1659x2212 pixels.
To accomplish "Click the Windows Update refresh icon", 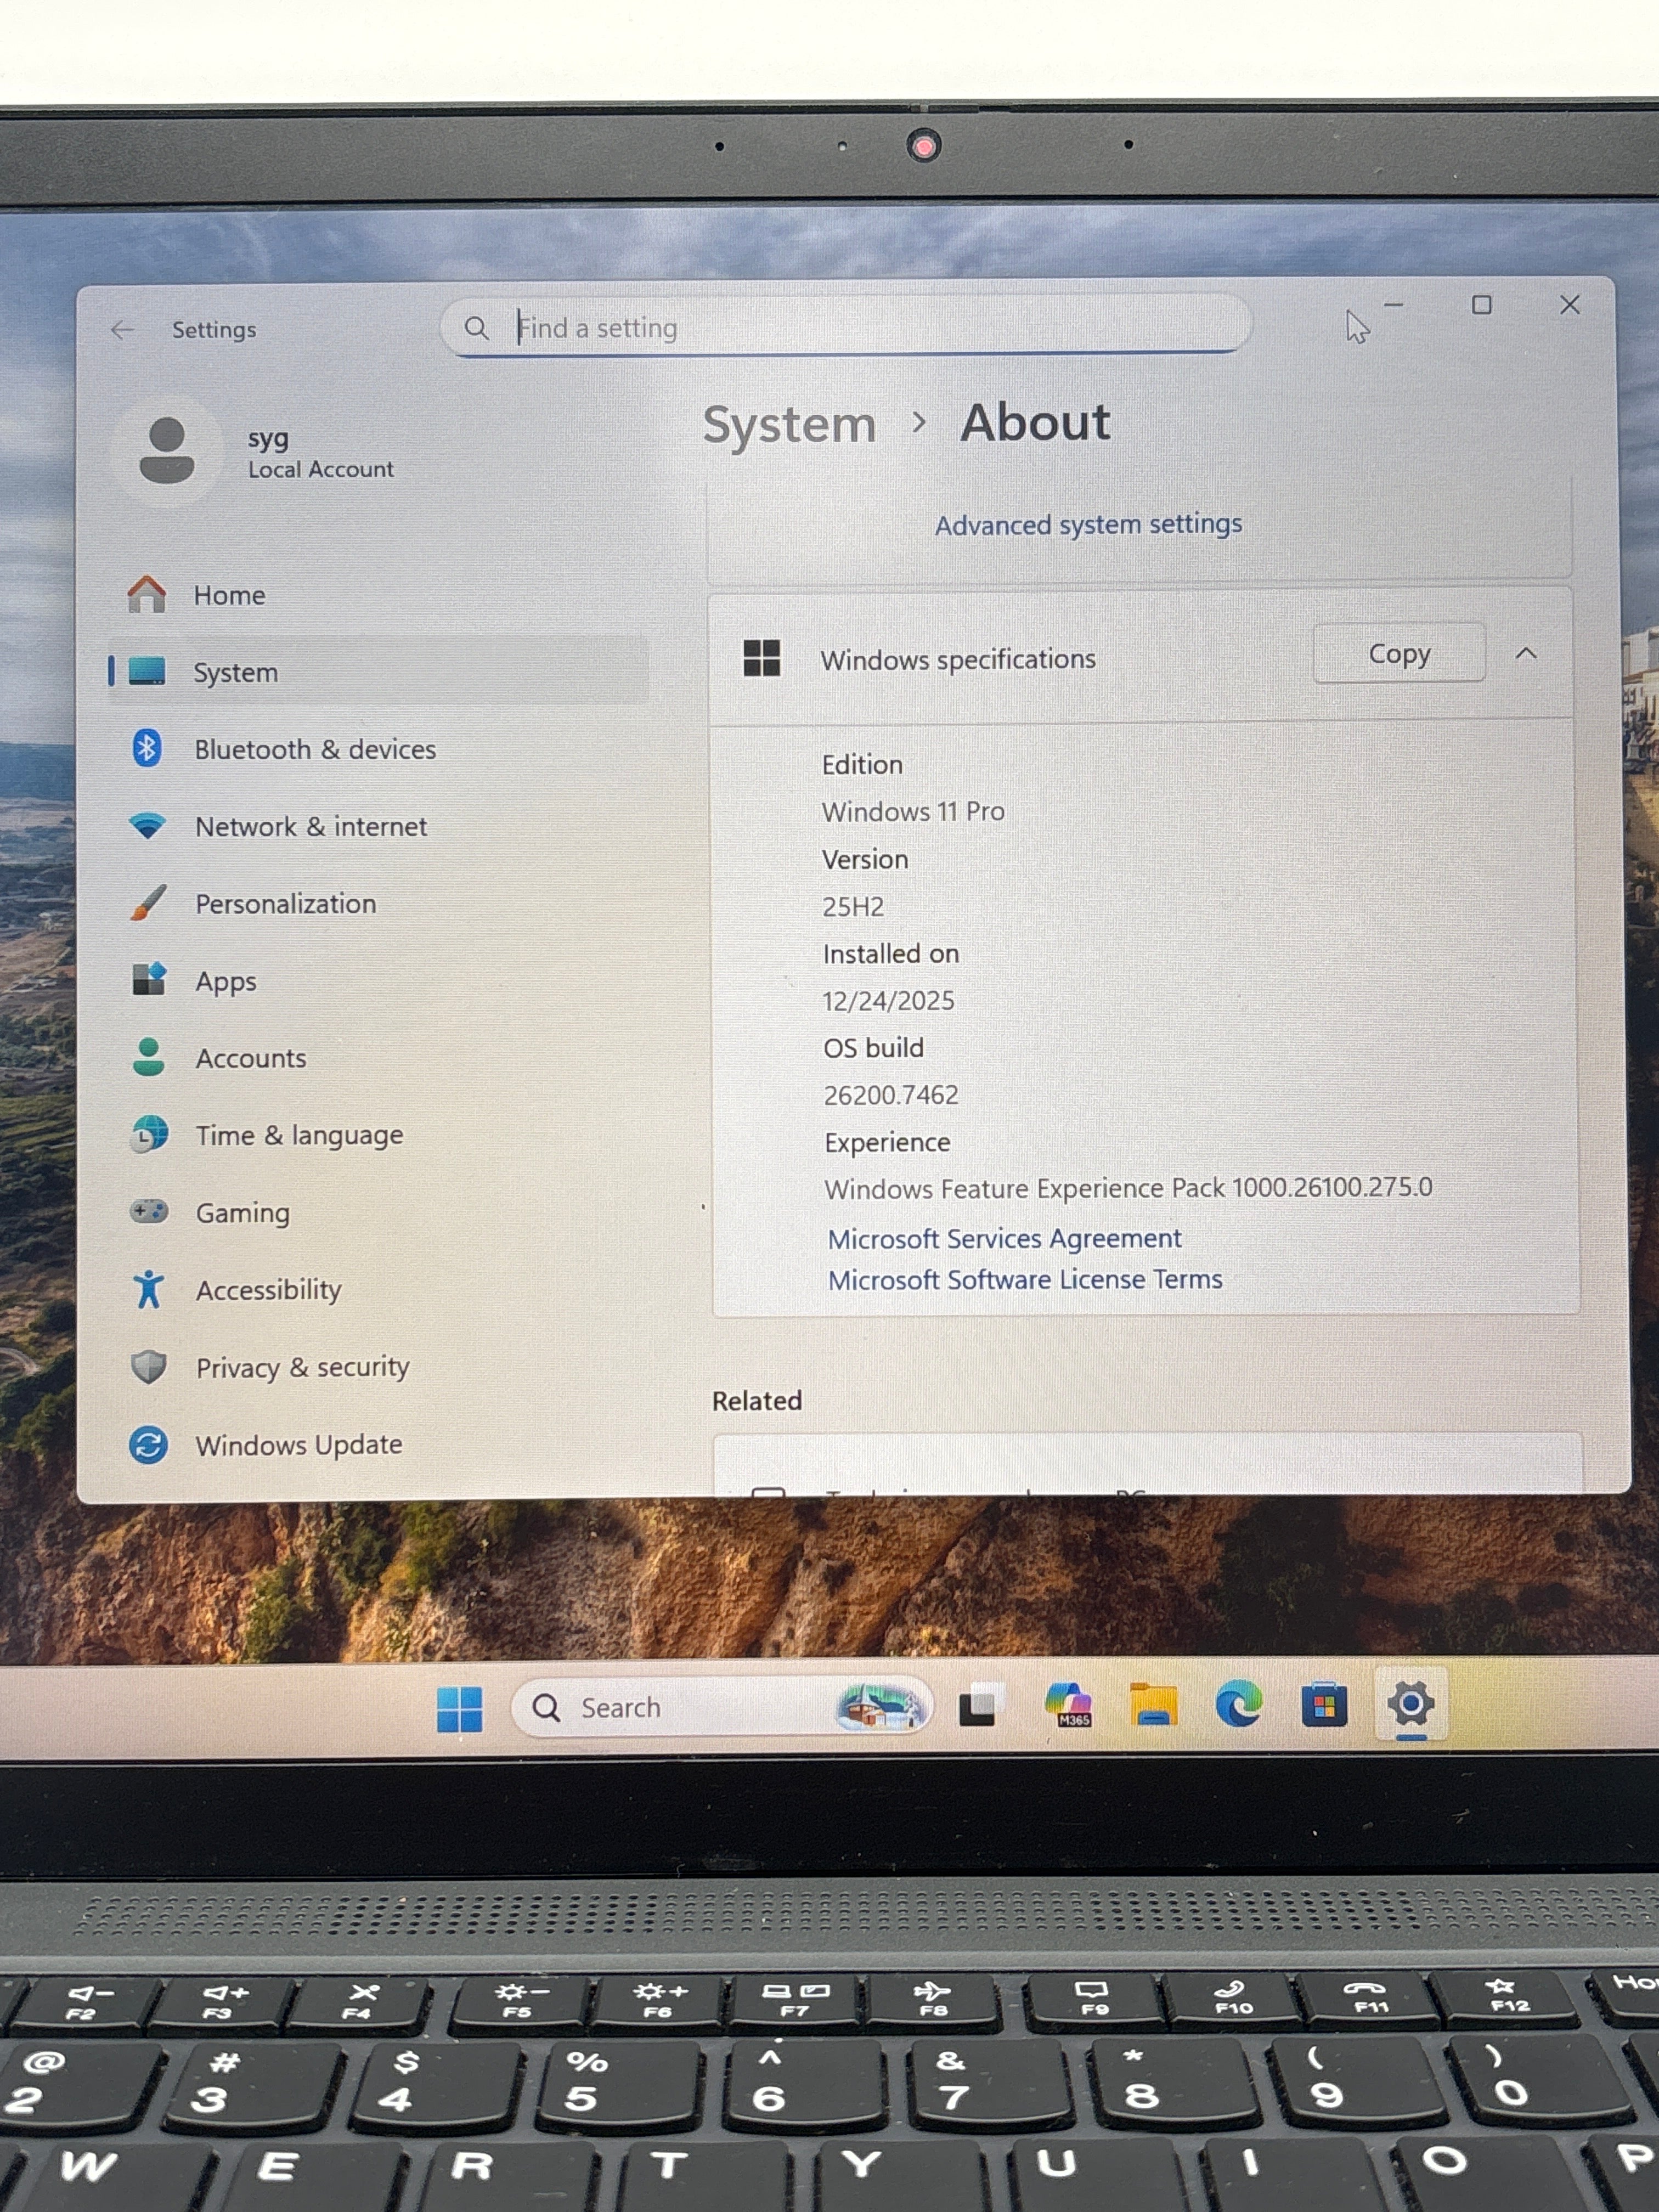I will click(148, 1444).
